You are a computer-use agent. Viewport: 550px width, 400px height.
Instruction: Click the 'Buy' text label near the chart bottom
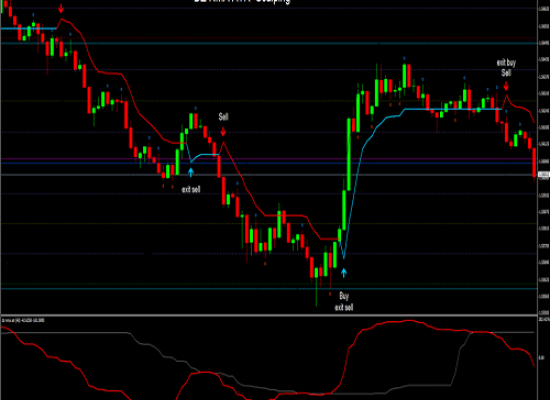(344, 296)
